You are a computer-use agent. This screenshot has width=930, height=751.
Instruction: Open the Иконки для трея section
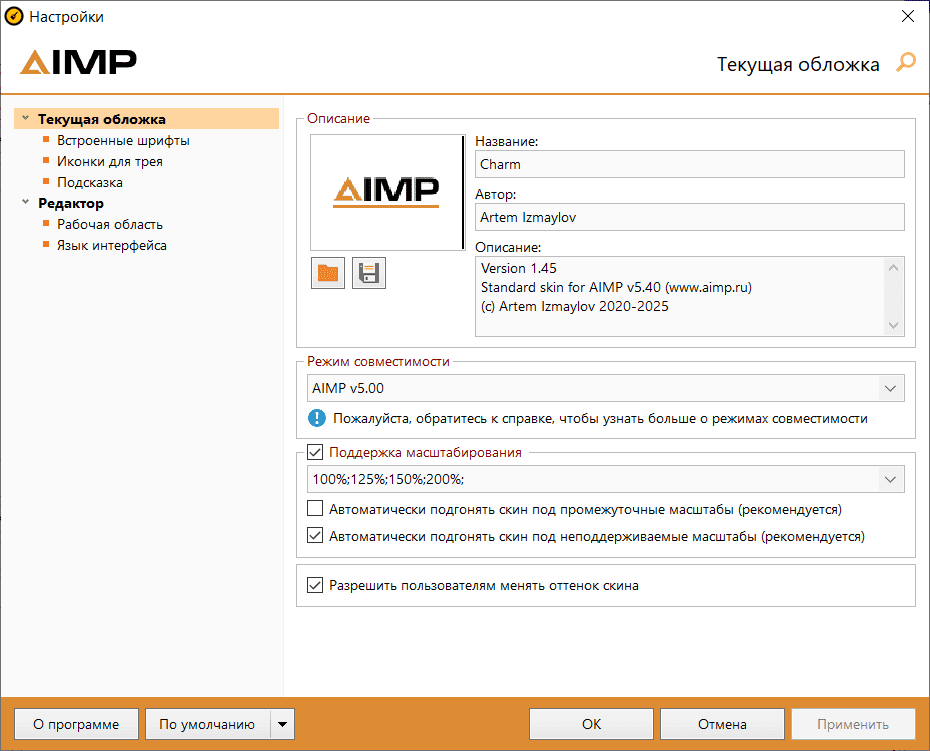pos(110,161)
